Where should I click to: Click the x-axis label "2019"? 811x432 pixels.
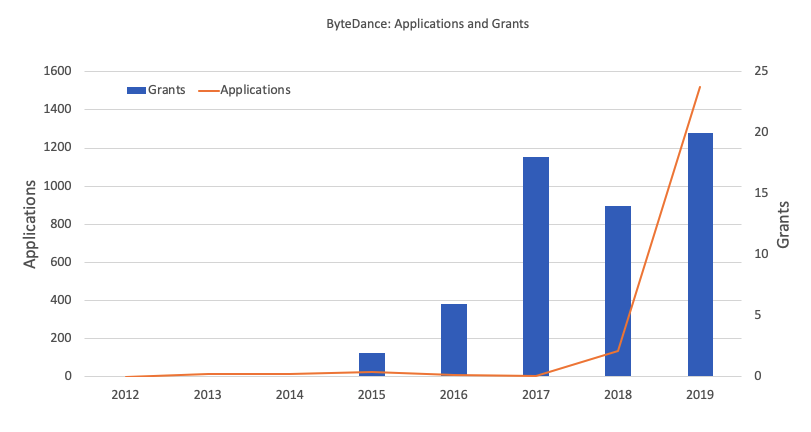(700, 395)
